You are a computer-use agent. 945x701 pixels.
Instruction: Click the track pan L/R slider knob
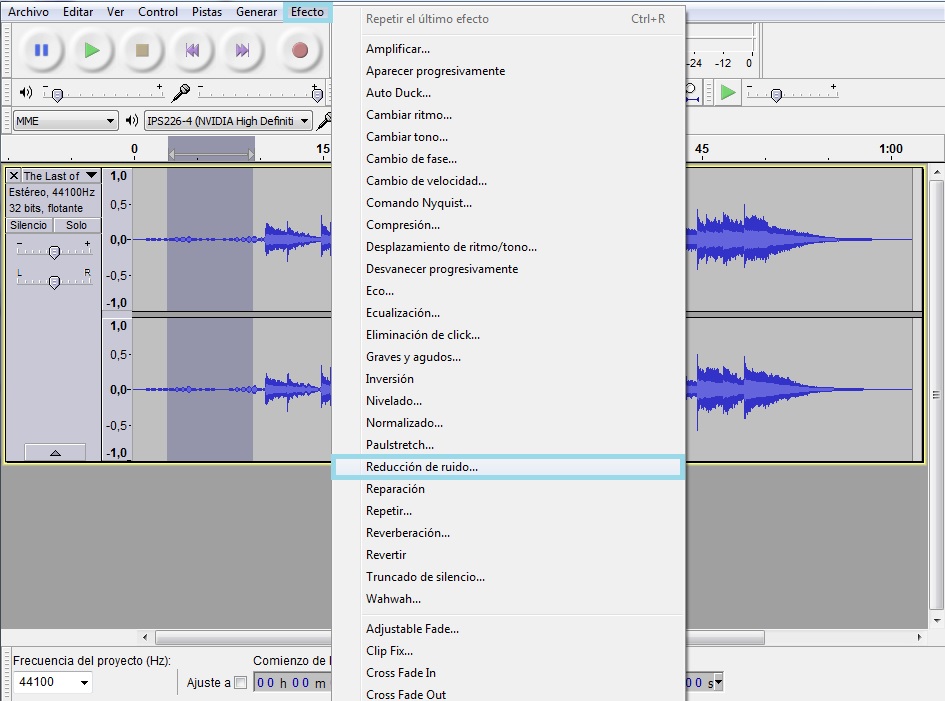54,282
